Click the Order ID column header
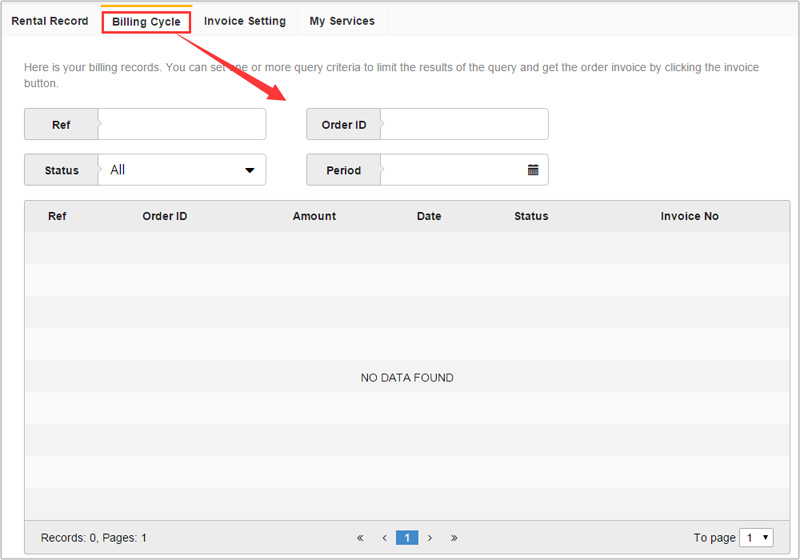This screenshot has width=800, height=560. tap(165, 216)
